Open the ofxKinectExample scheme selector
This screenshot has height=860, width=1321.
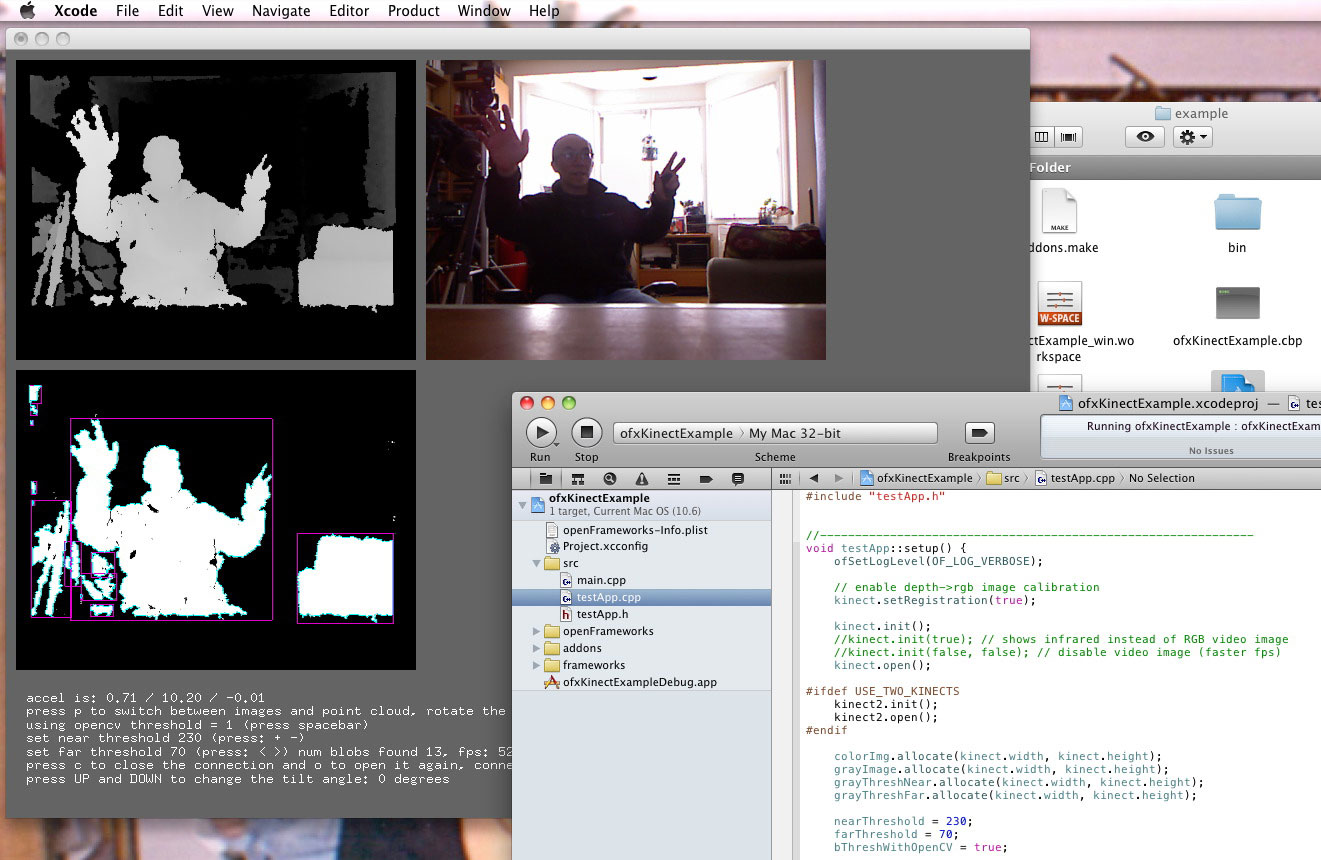pos(676,433)
